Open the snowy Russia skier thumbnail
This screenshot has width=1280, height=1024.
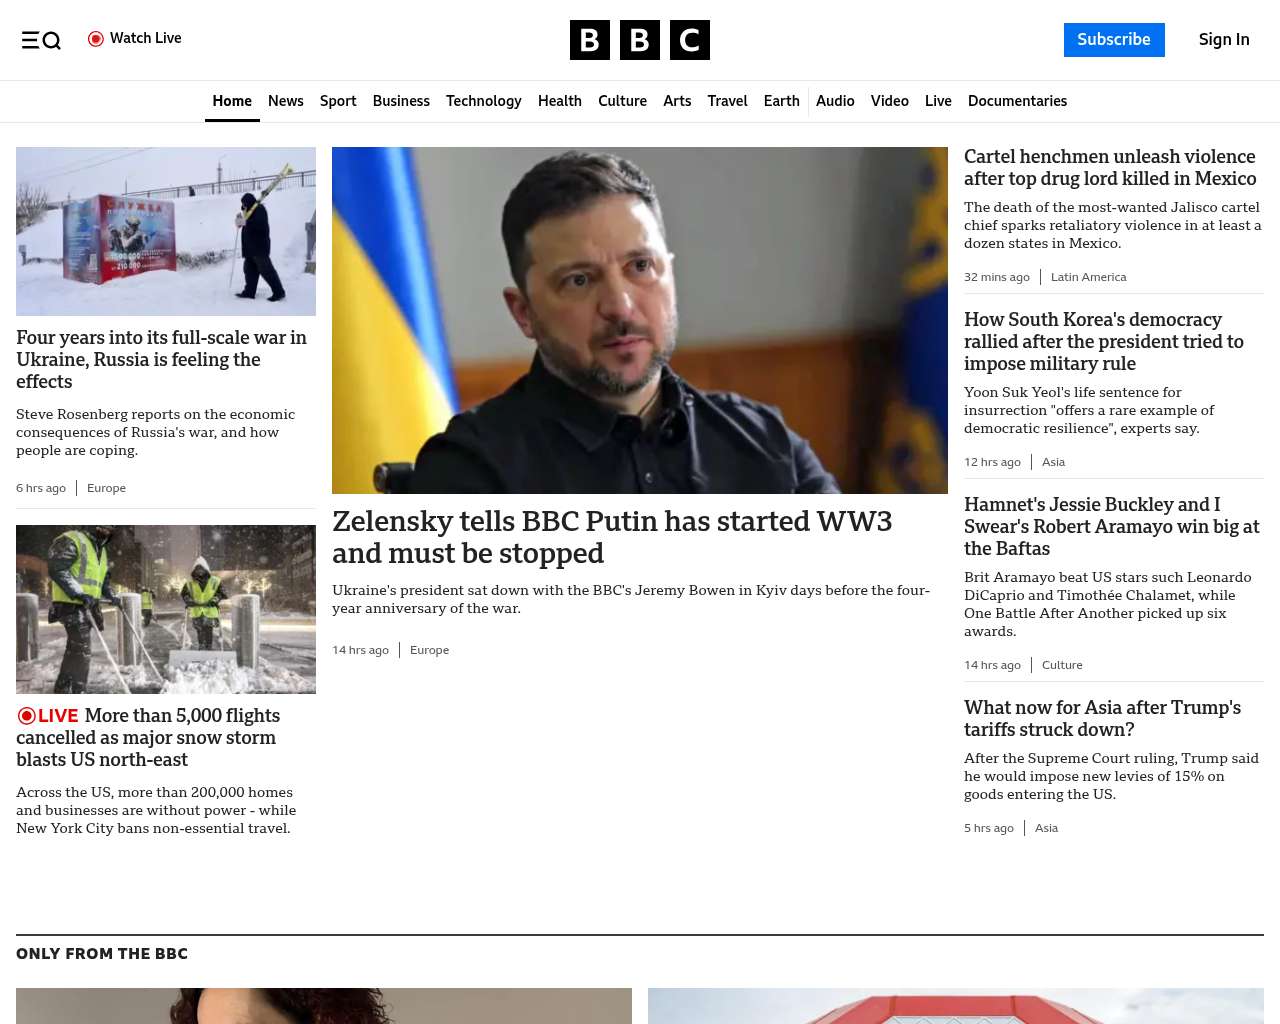(166, 231)
